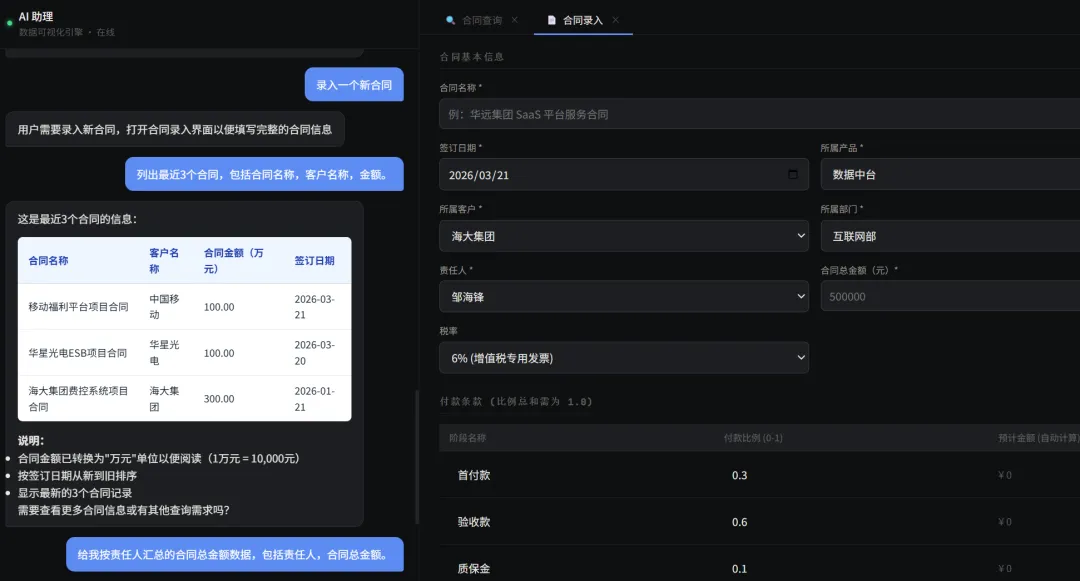This screenshot has width=1080, height=581.
Task: Select the 合同录入 tab
Action: click(585, 19)
